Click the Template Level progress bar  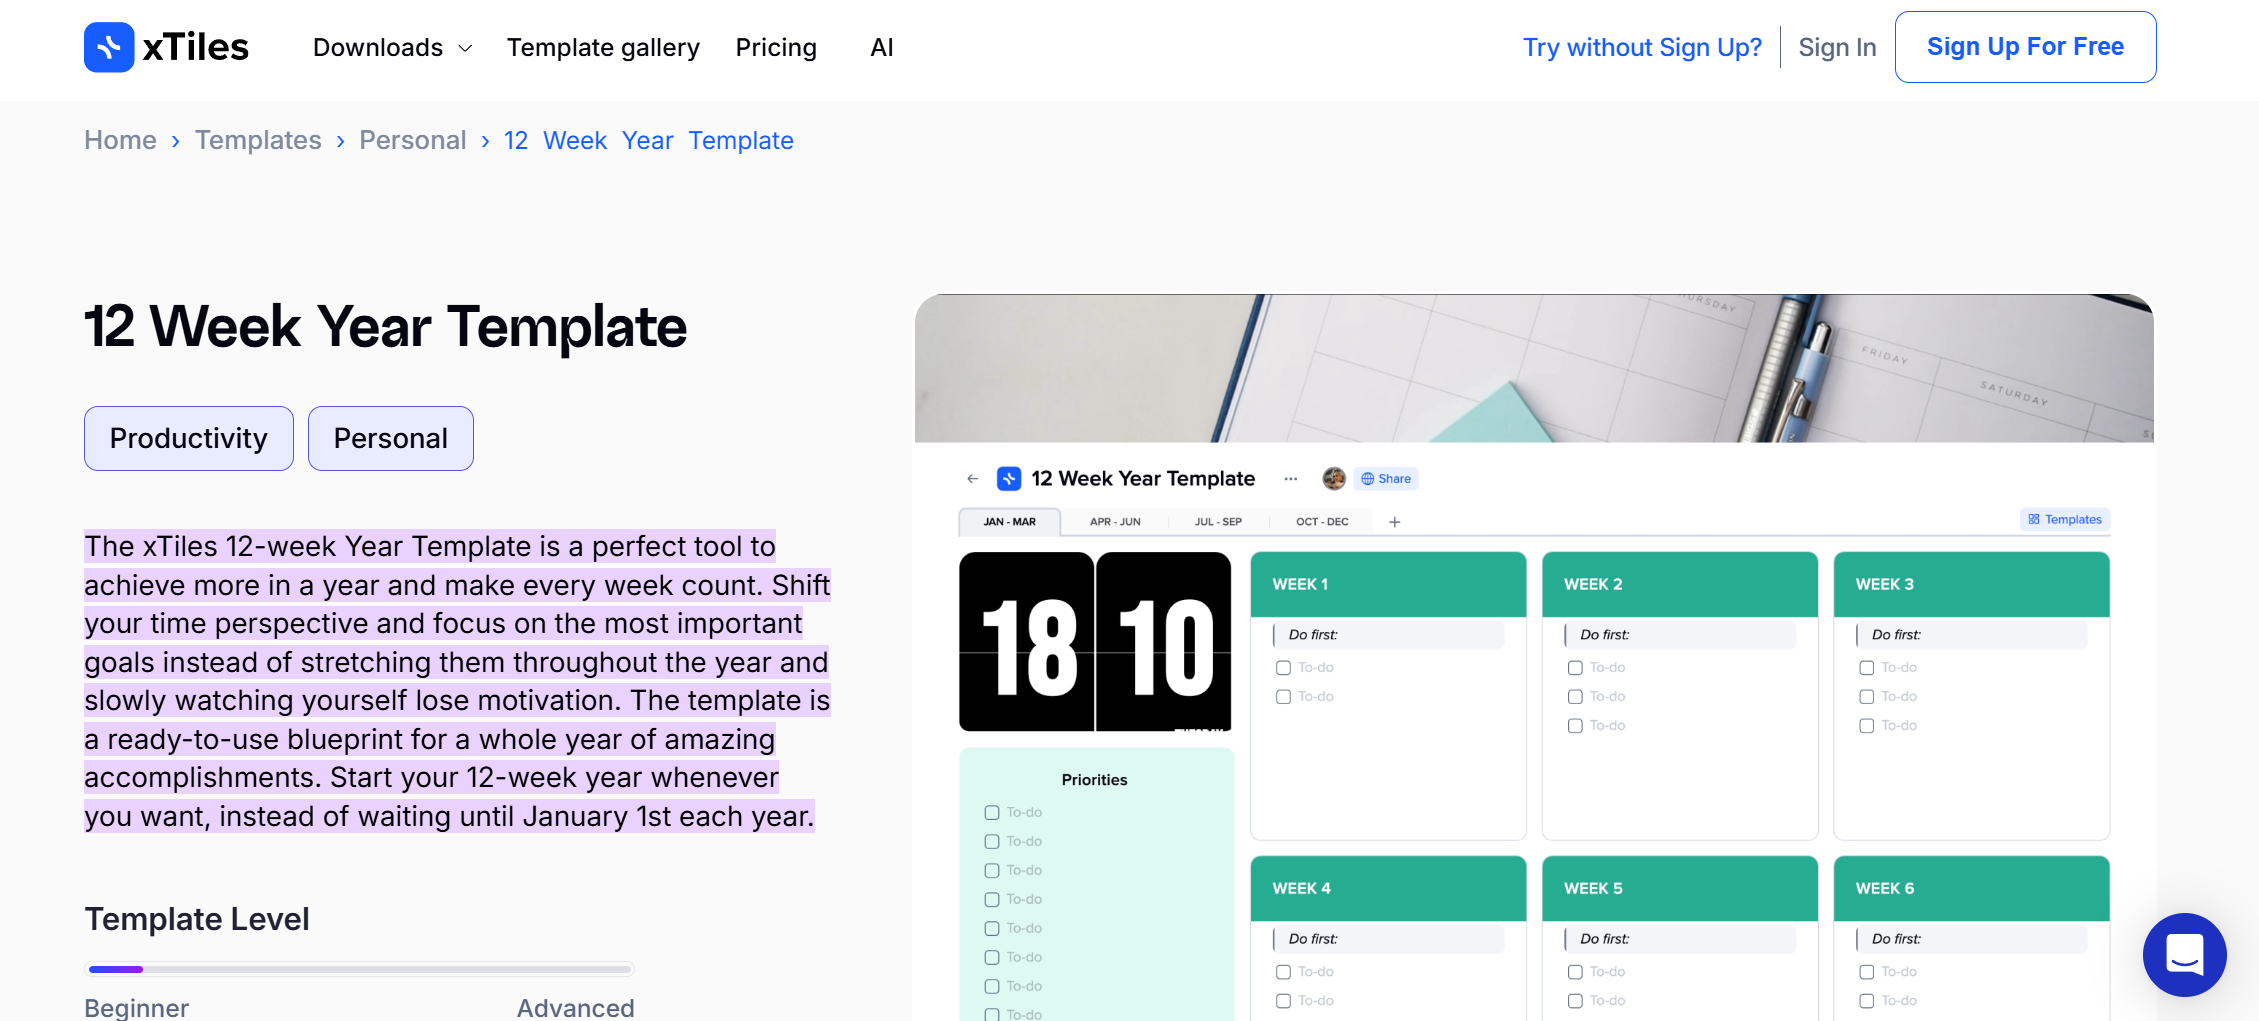(360, 969)
